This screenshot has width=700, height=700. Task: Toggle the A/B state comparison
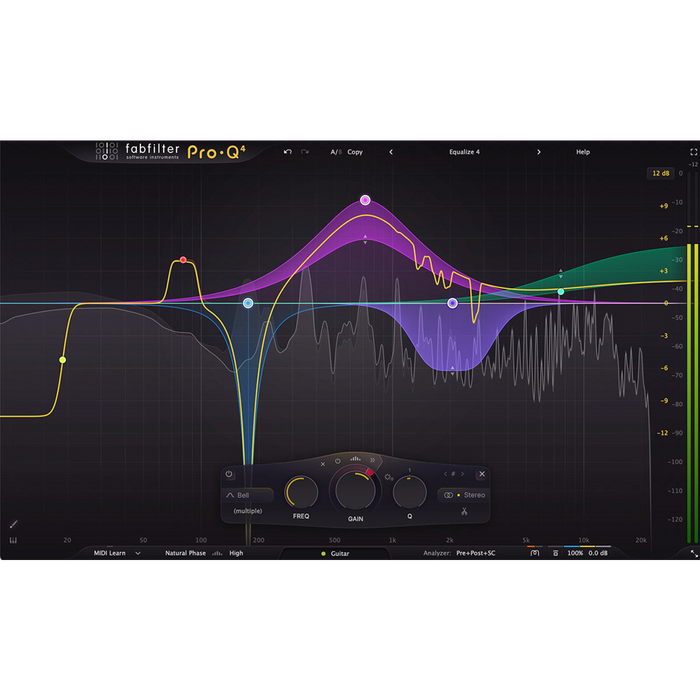[x=336, y=152]
